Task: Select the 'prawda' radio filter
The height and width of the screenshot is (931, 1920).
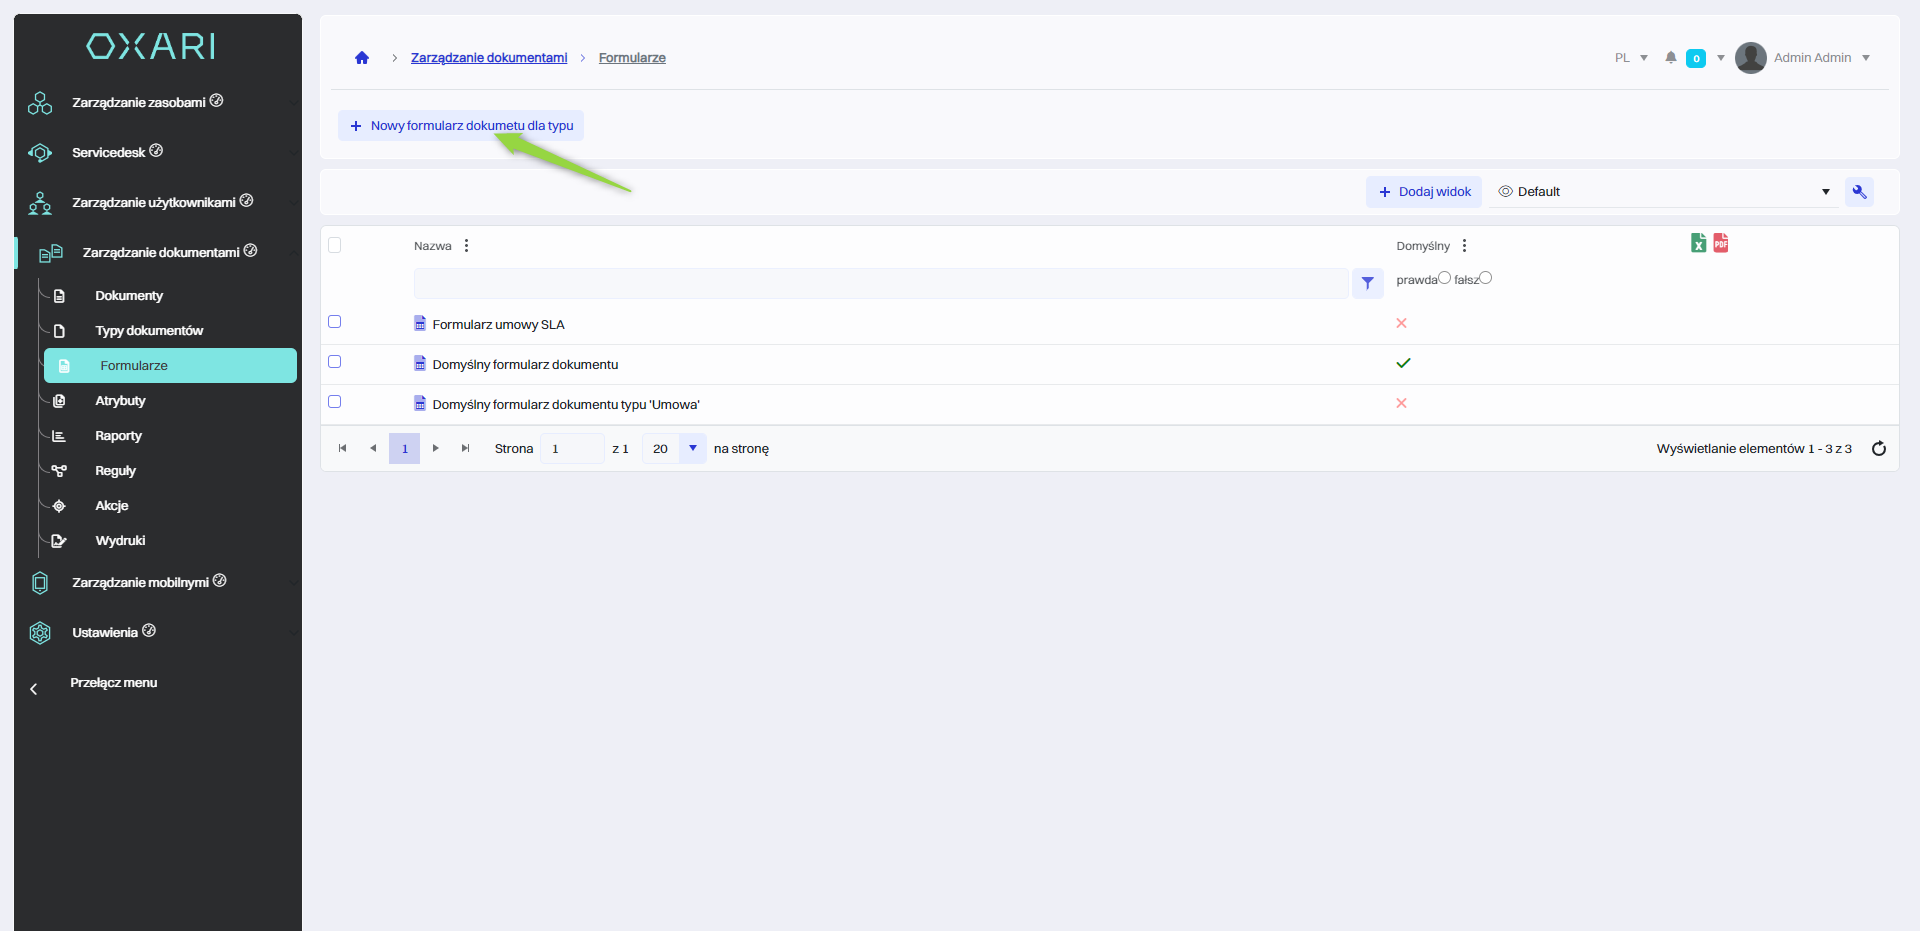Action: point(1444,278)
